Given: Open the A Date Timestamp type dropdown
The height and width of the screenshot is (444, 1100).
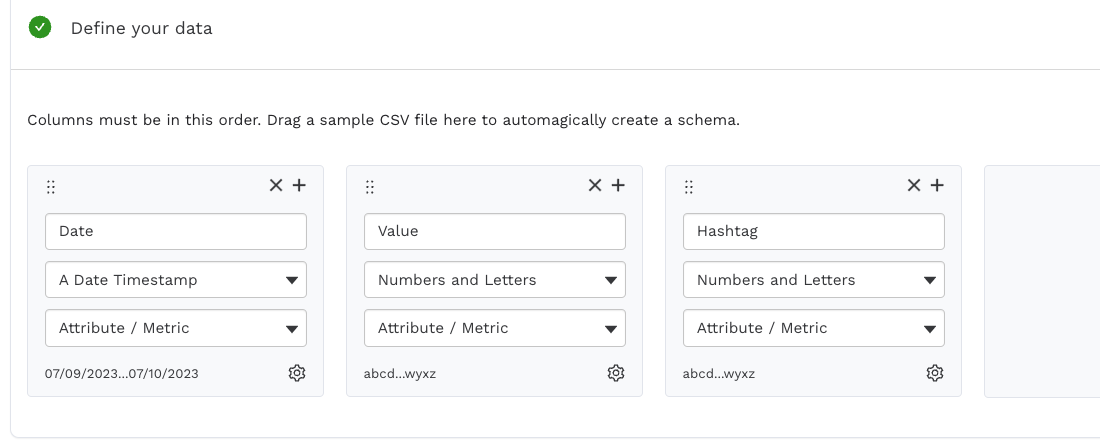Looking at the screenshot, I should 176,280.
